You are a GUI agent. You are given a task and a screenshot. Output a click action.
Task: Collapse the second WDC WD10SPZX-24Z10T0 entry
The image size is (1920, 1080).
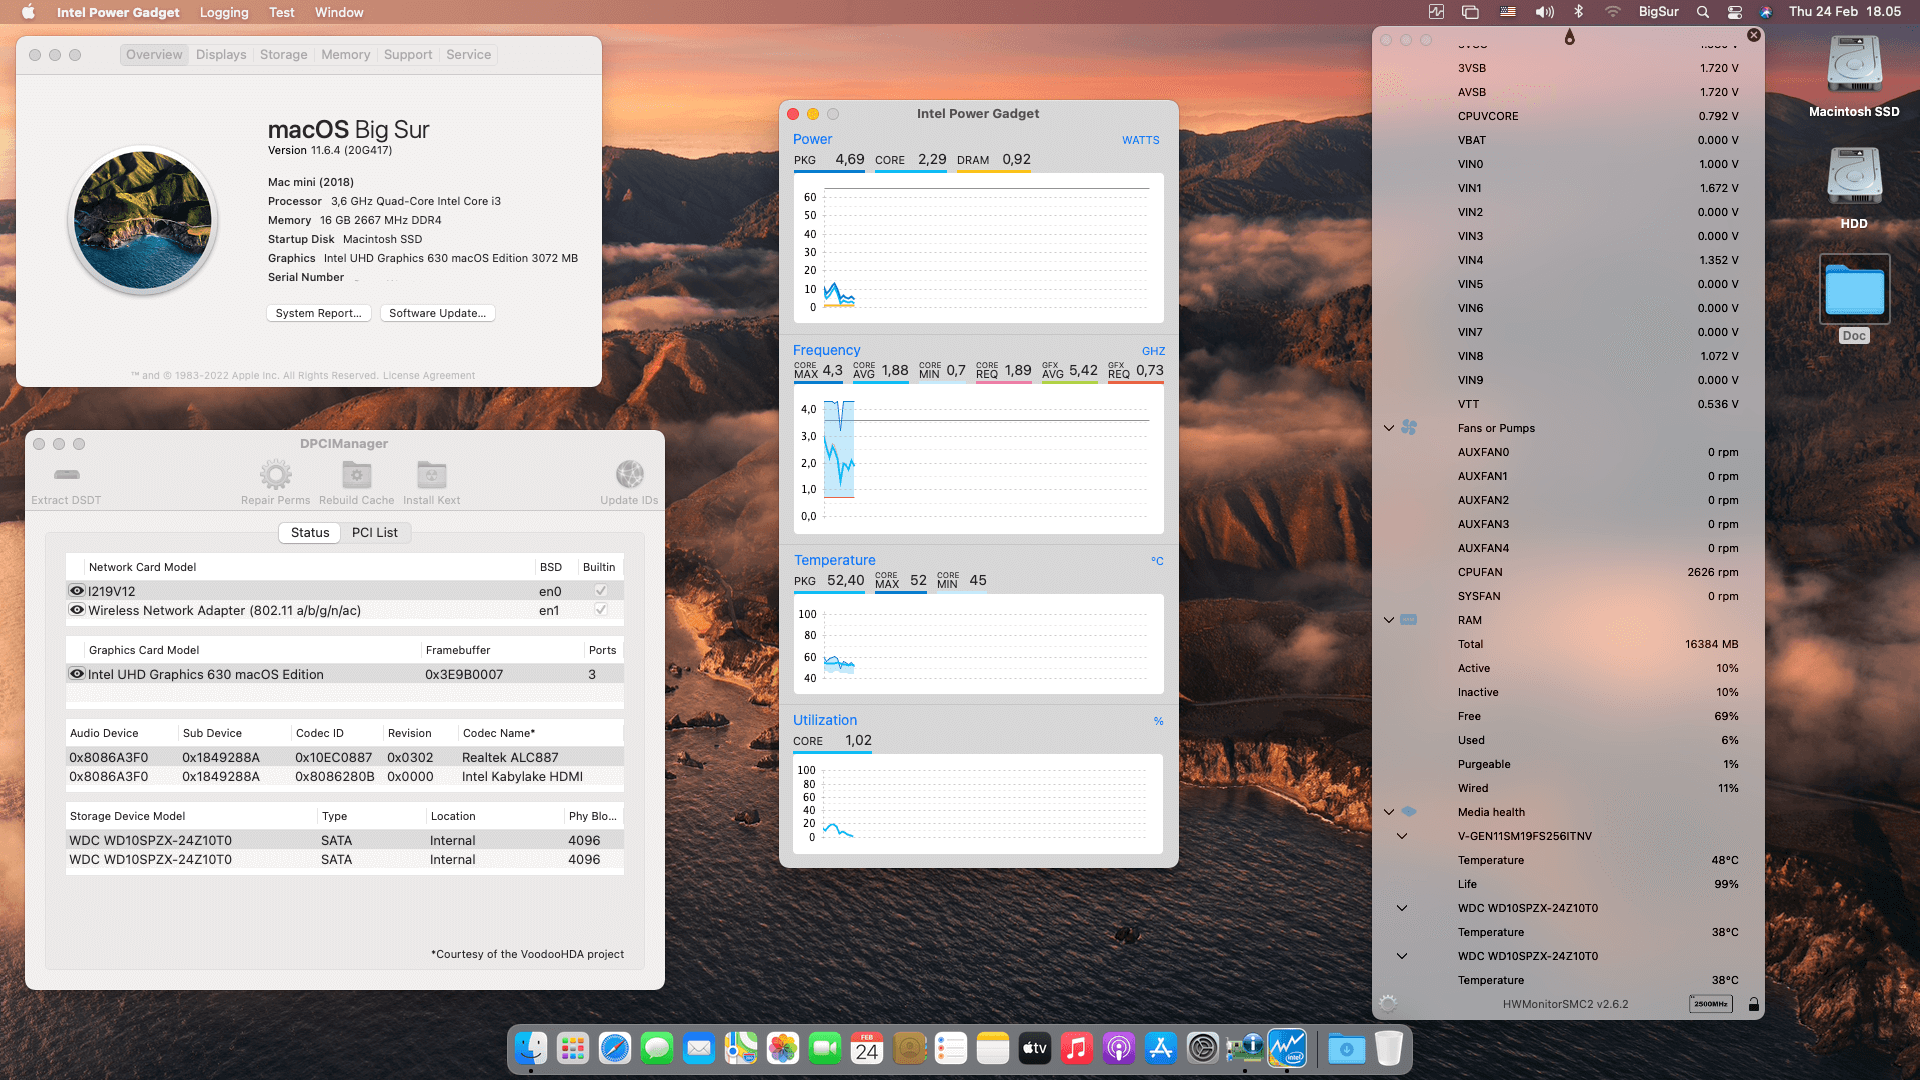(1402, 956)
